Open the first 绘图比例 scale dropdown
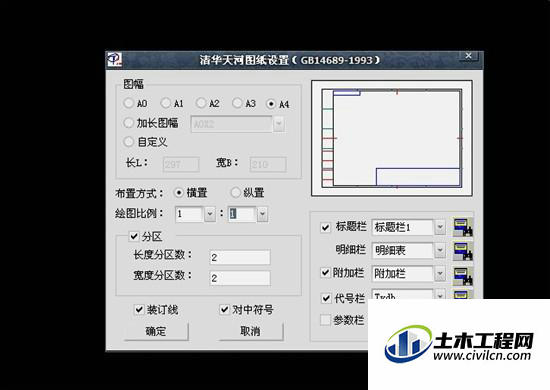The width and height of the screenshot is (550, 390). 210,214
